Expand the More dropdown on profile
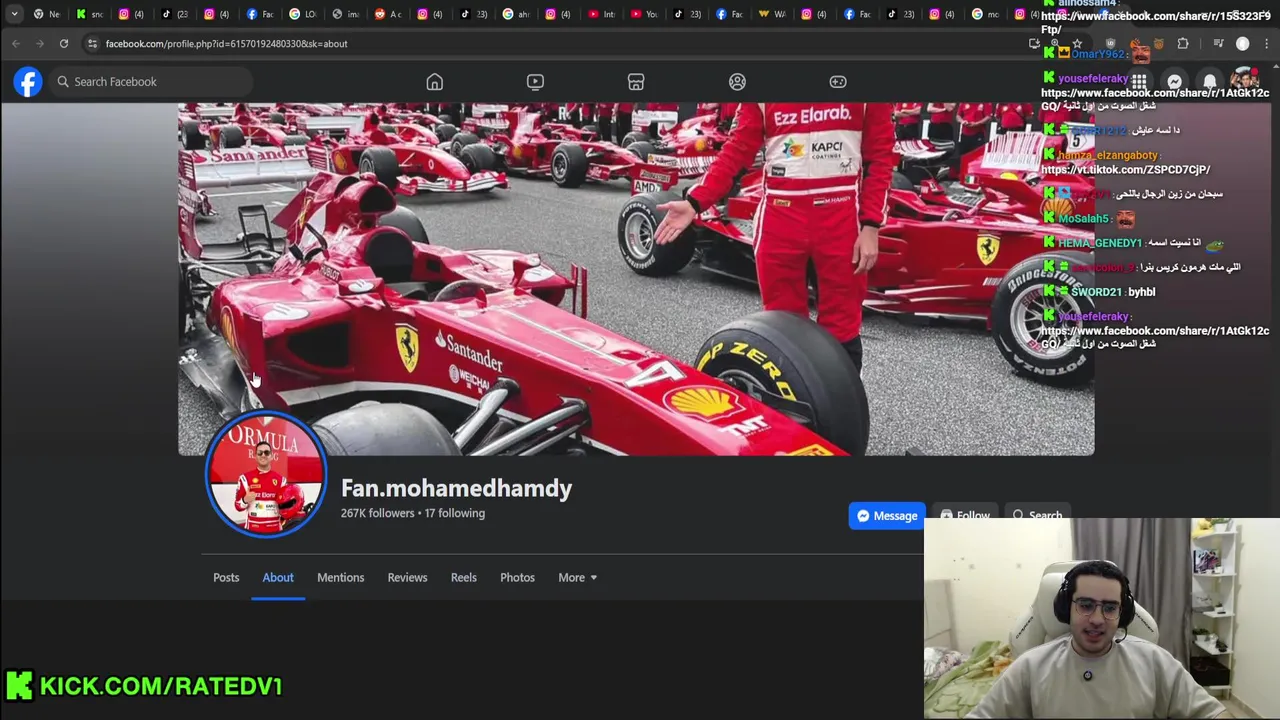Viewport: 1280px width, 720px height. pos(577,577)
